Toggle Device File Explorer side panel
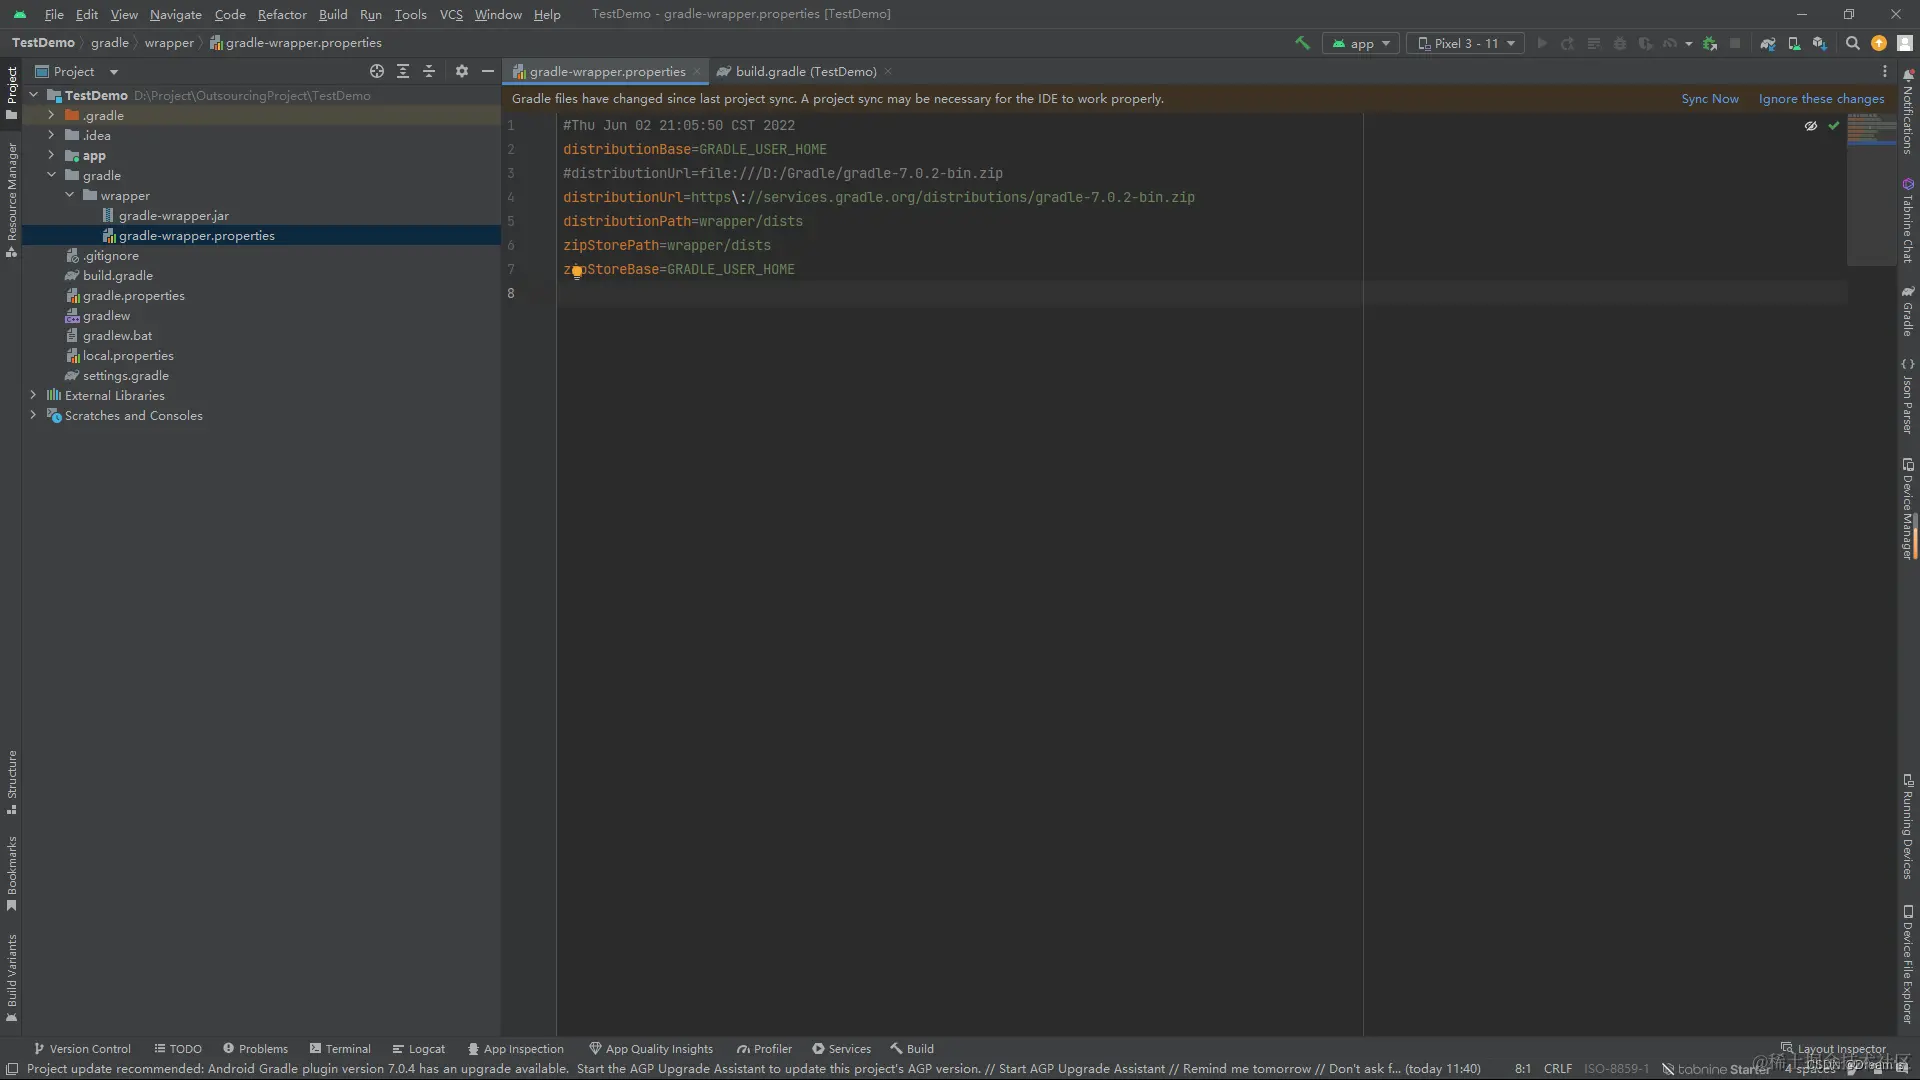 click(1908, 965)
